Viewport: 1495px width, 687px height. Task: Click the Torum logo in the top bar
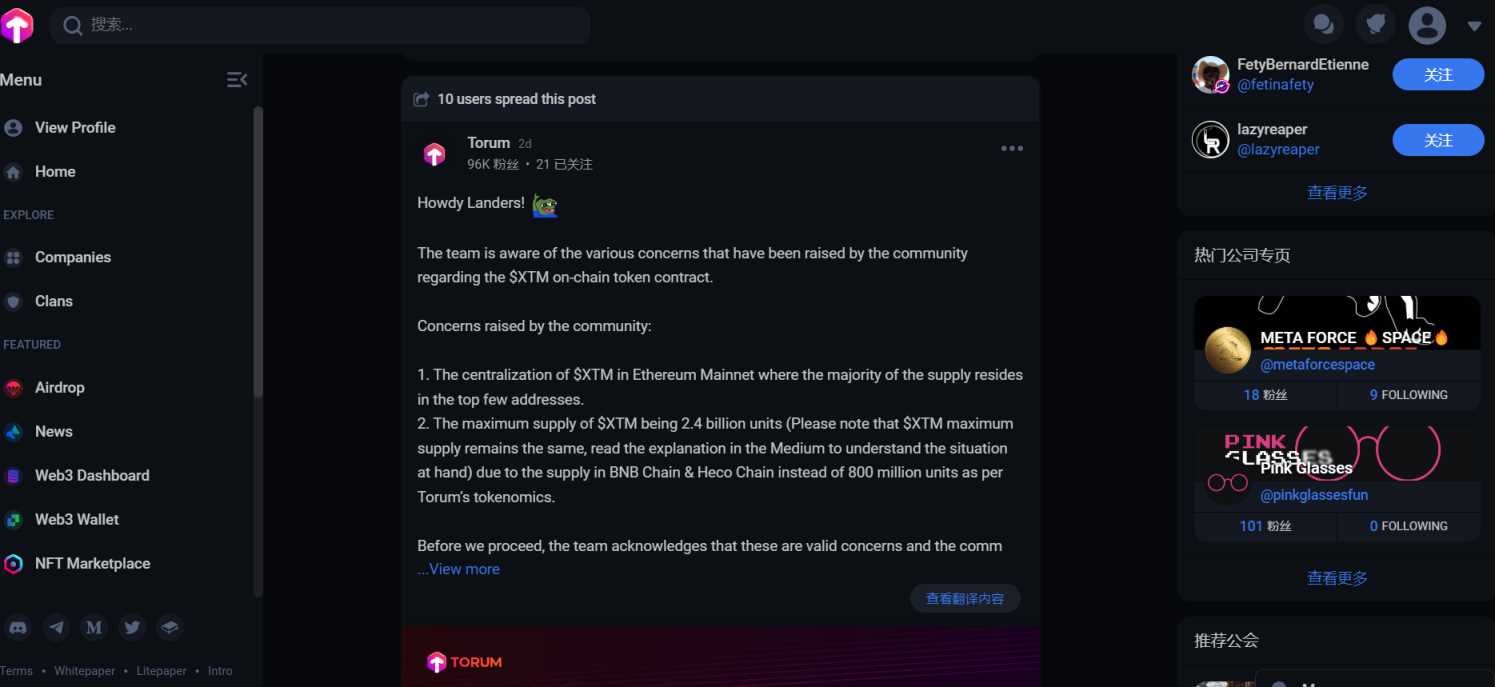18,24
